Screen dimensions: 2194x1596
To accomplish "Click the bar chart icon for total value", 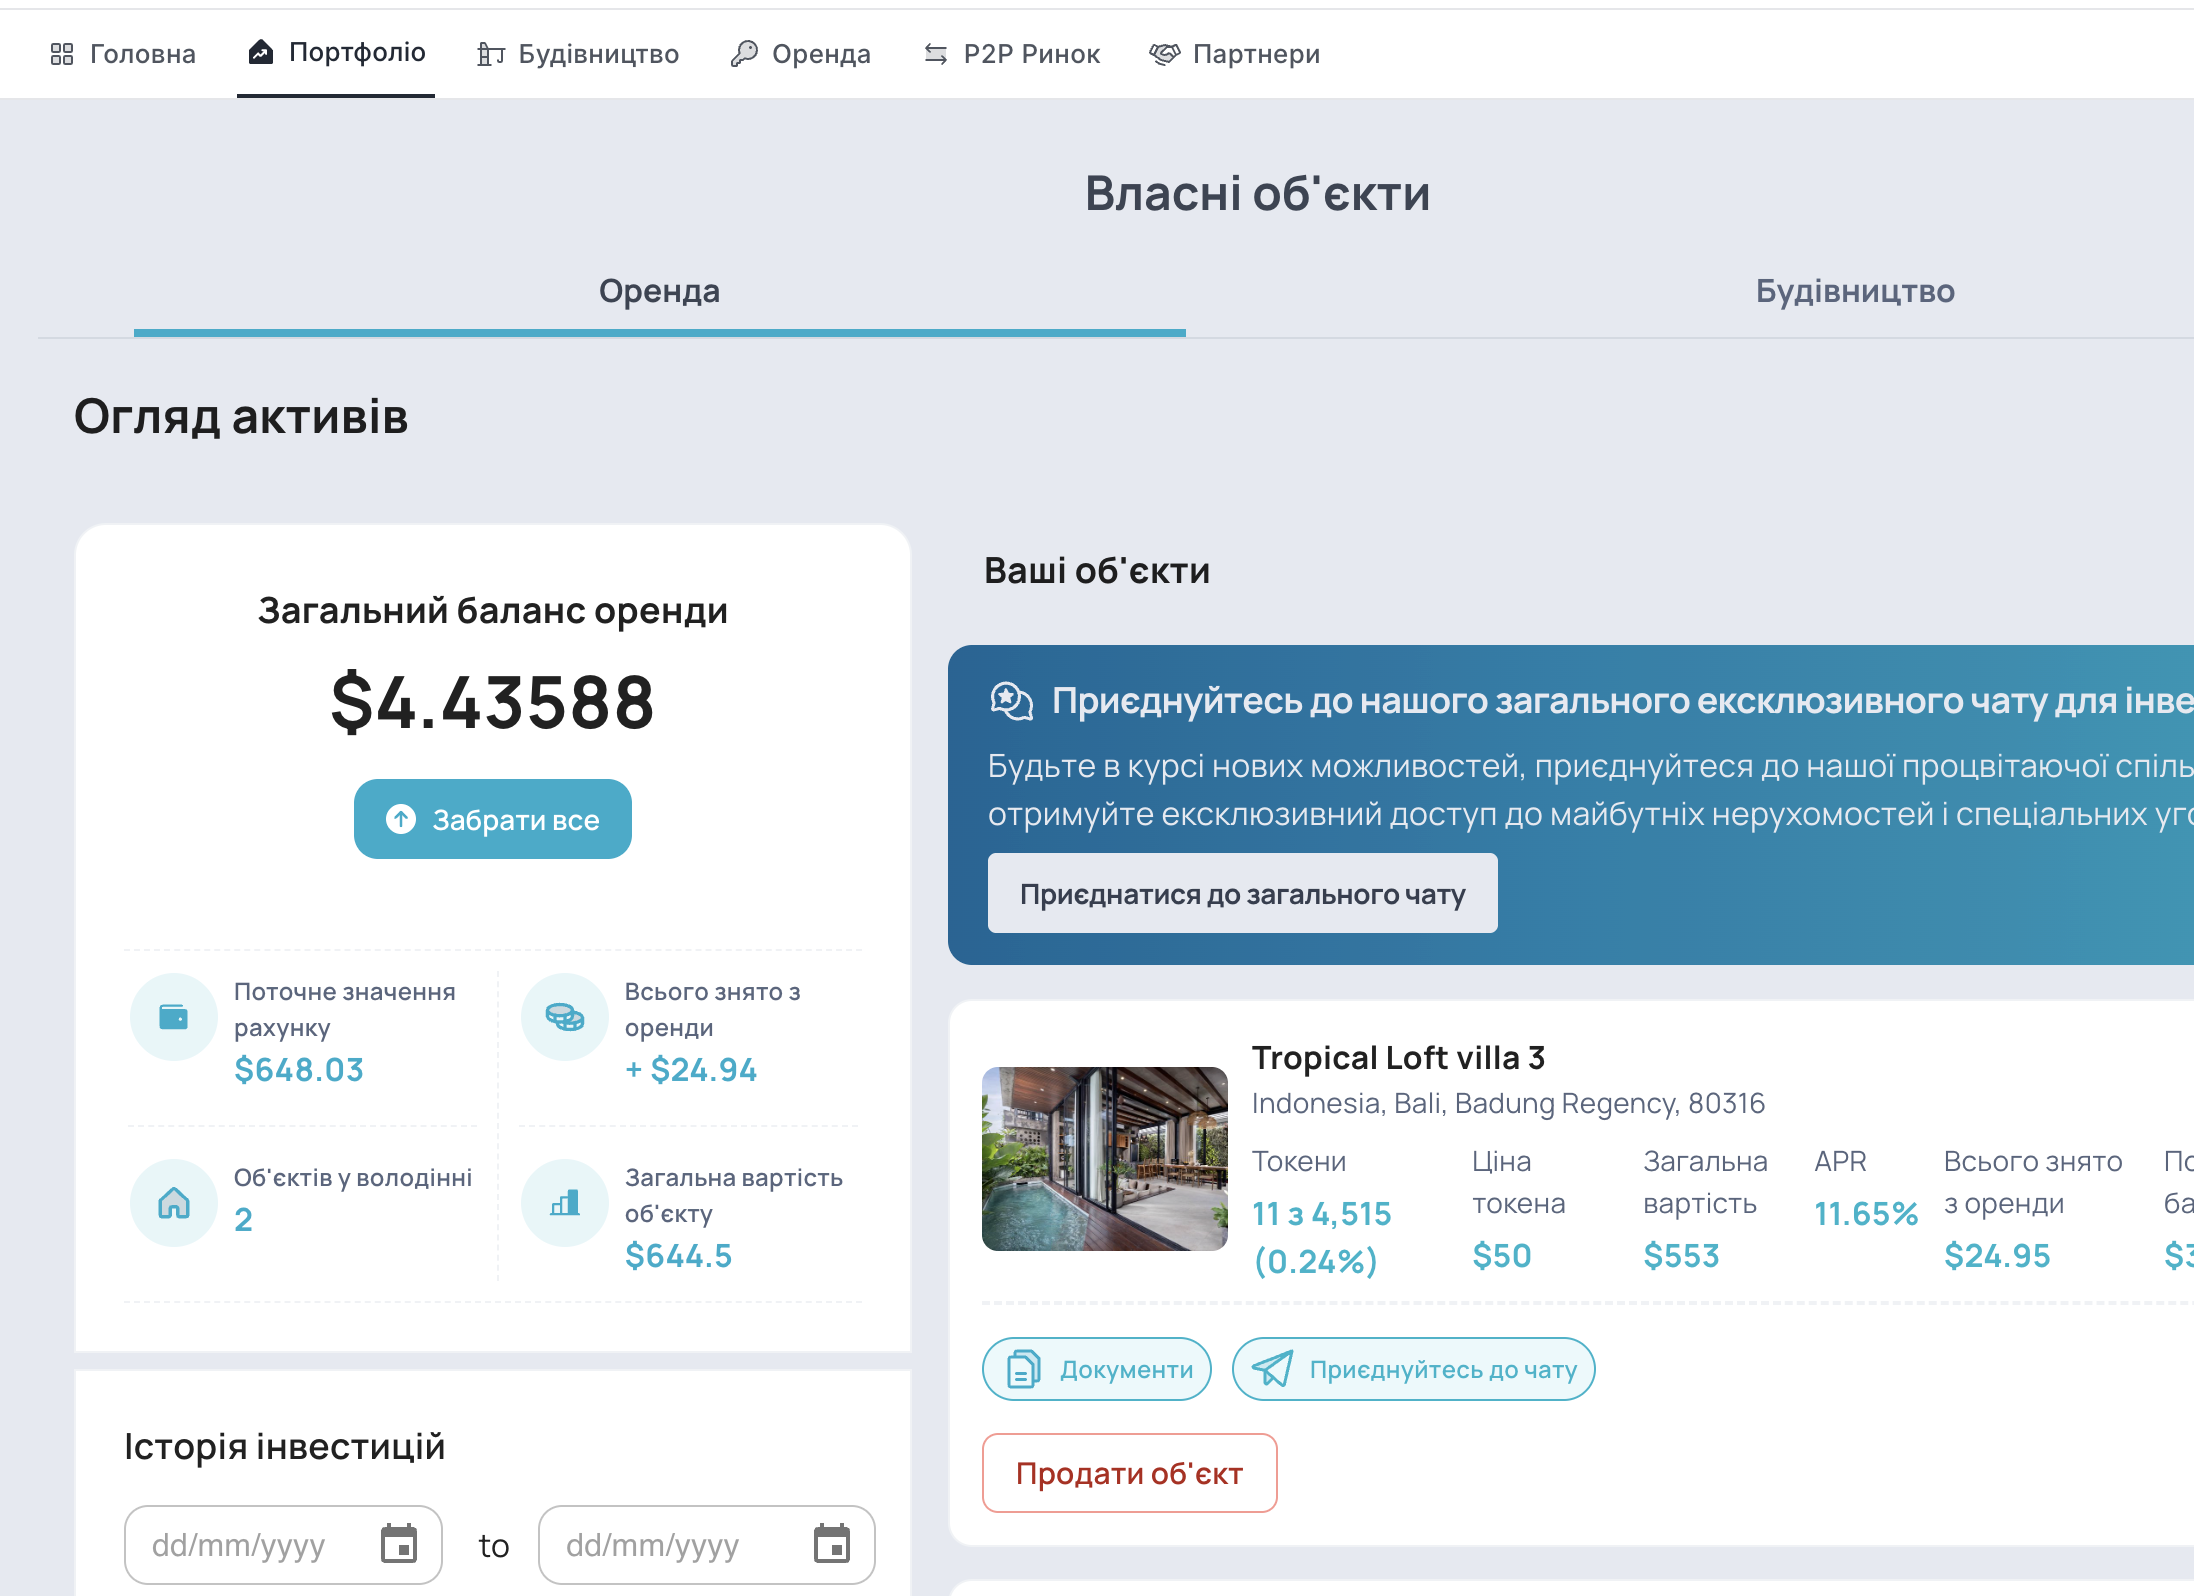I will [x=565, y=1203].
